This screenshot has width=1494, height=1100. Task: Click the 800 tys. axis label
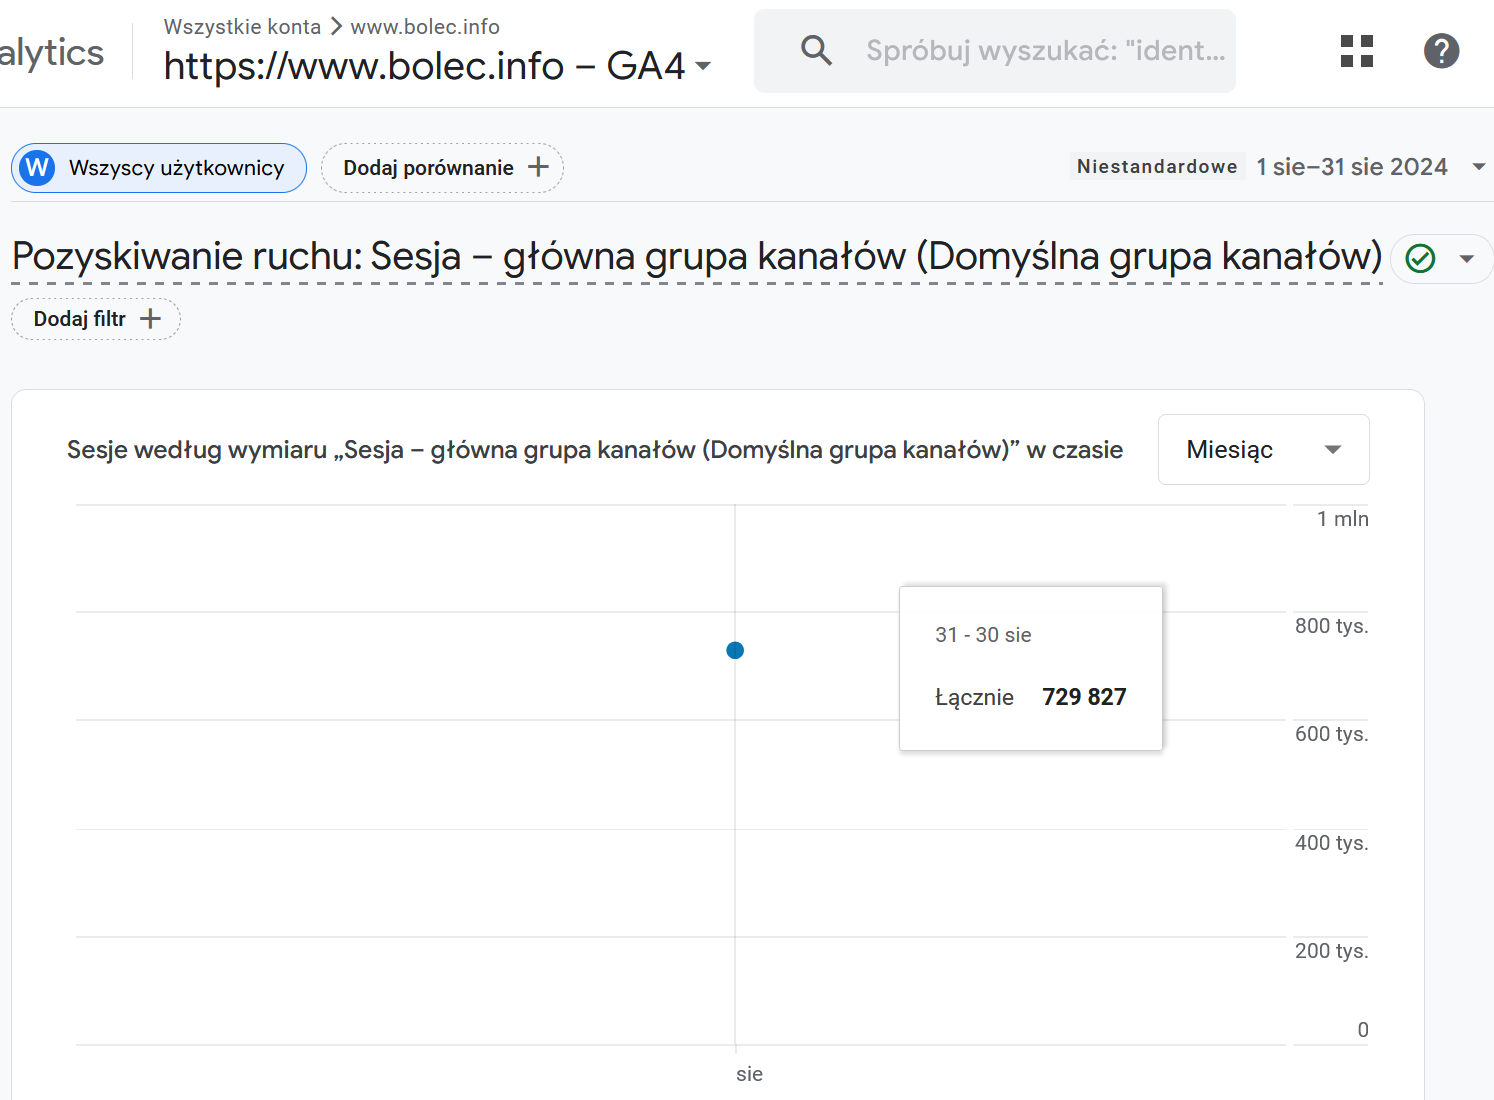(1331, 626)
